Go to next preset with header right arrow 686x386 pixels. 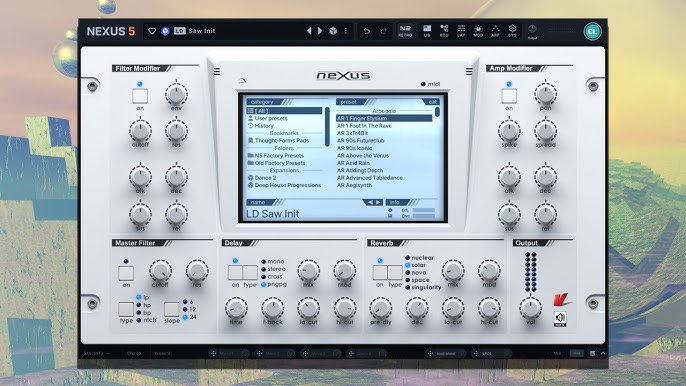pos(320,31)
